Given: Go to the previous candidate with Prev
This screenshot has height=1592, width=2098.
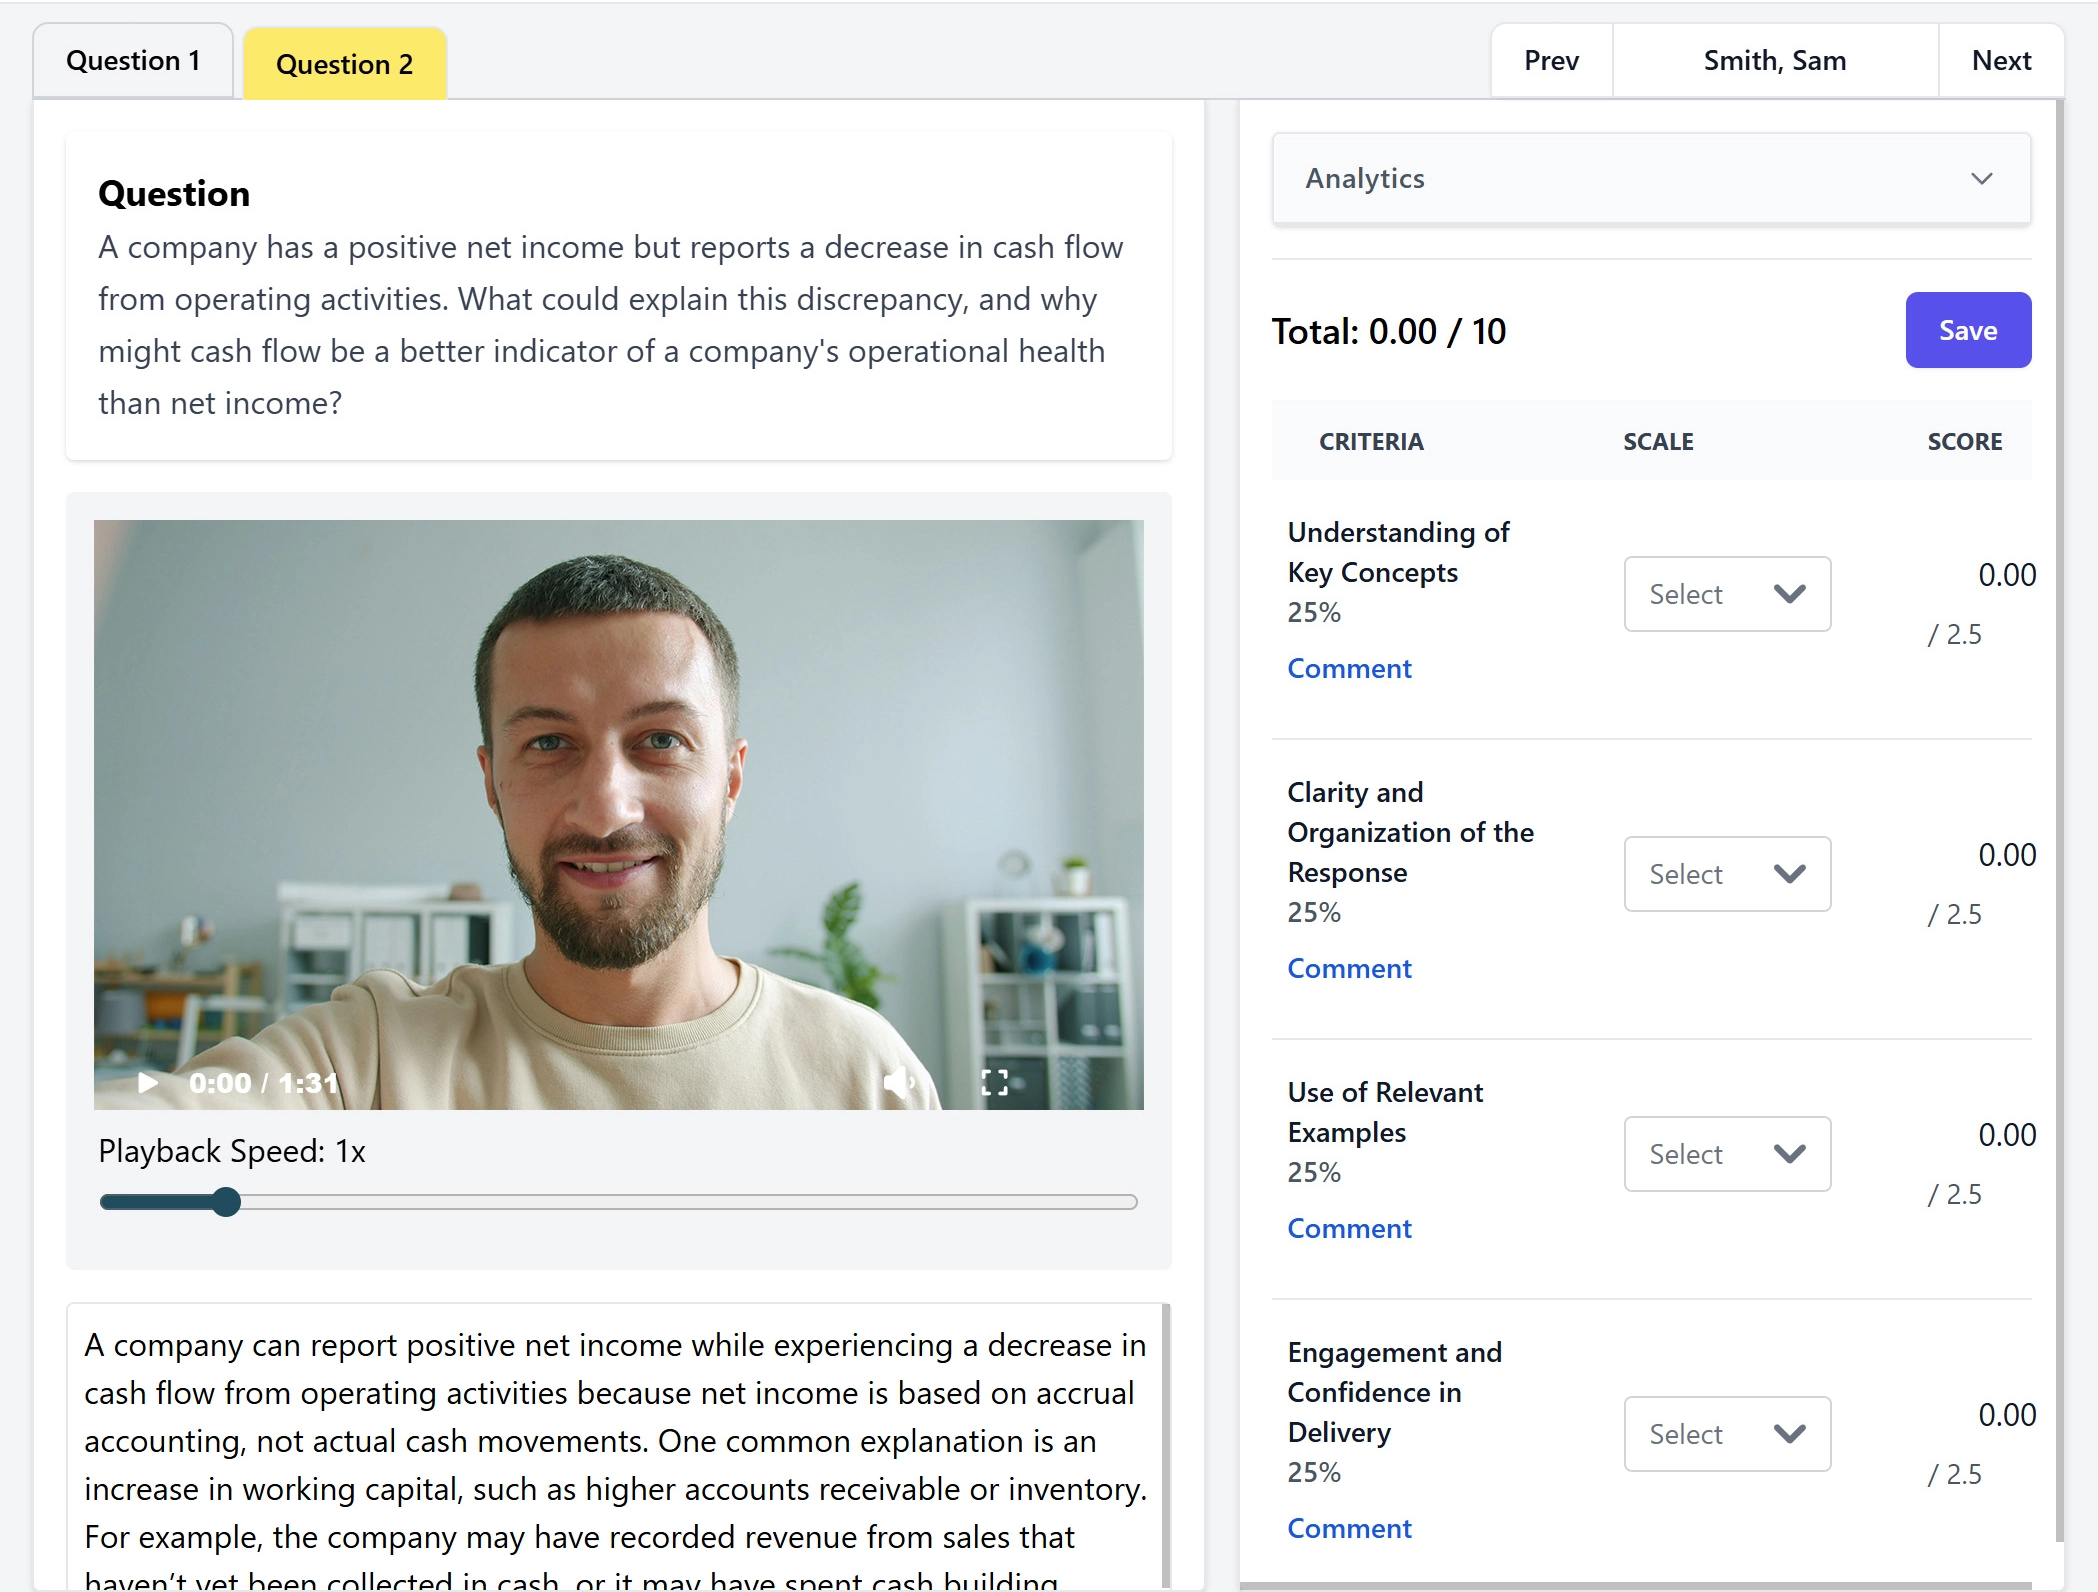Looking at the screenshot, I should pyautogui.click(x=1551, y=60).
